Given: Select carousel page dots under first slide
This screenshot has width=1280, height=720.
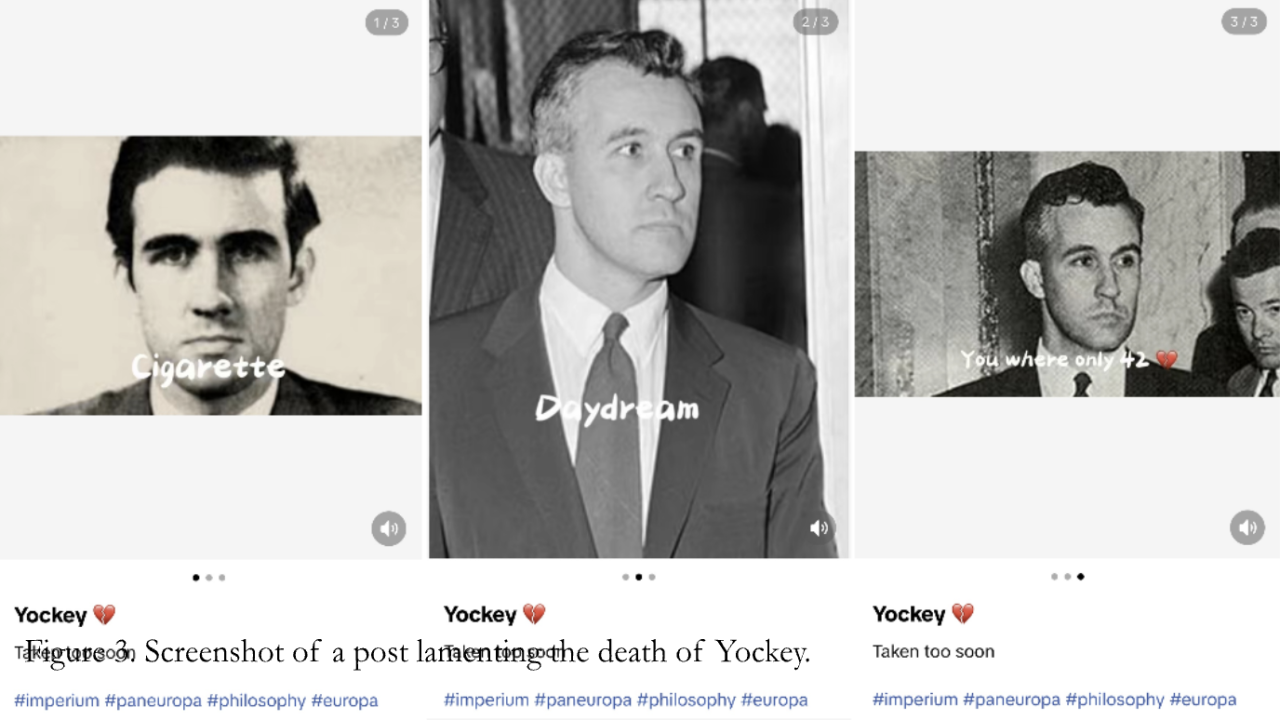Looking at the screenshot, I should click(x=208, y=577).
